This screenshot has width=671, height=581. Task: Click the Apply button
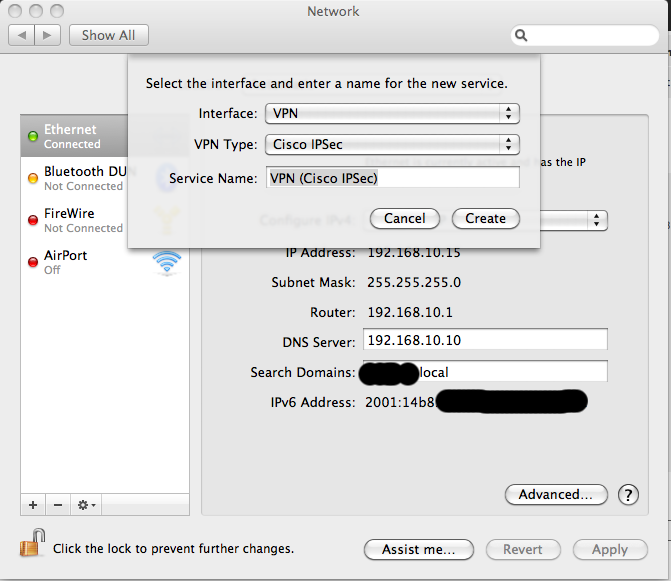coord(610,549)
